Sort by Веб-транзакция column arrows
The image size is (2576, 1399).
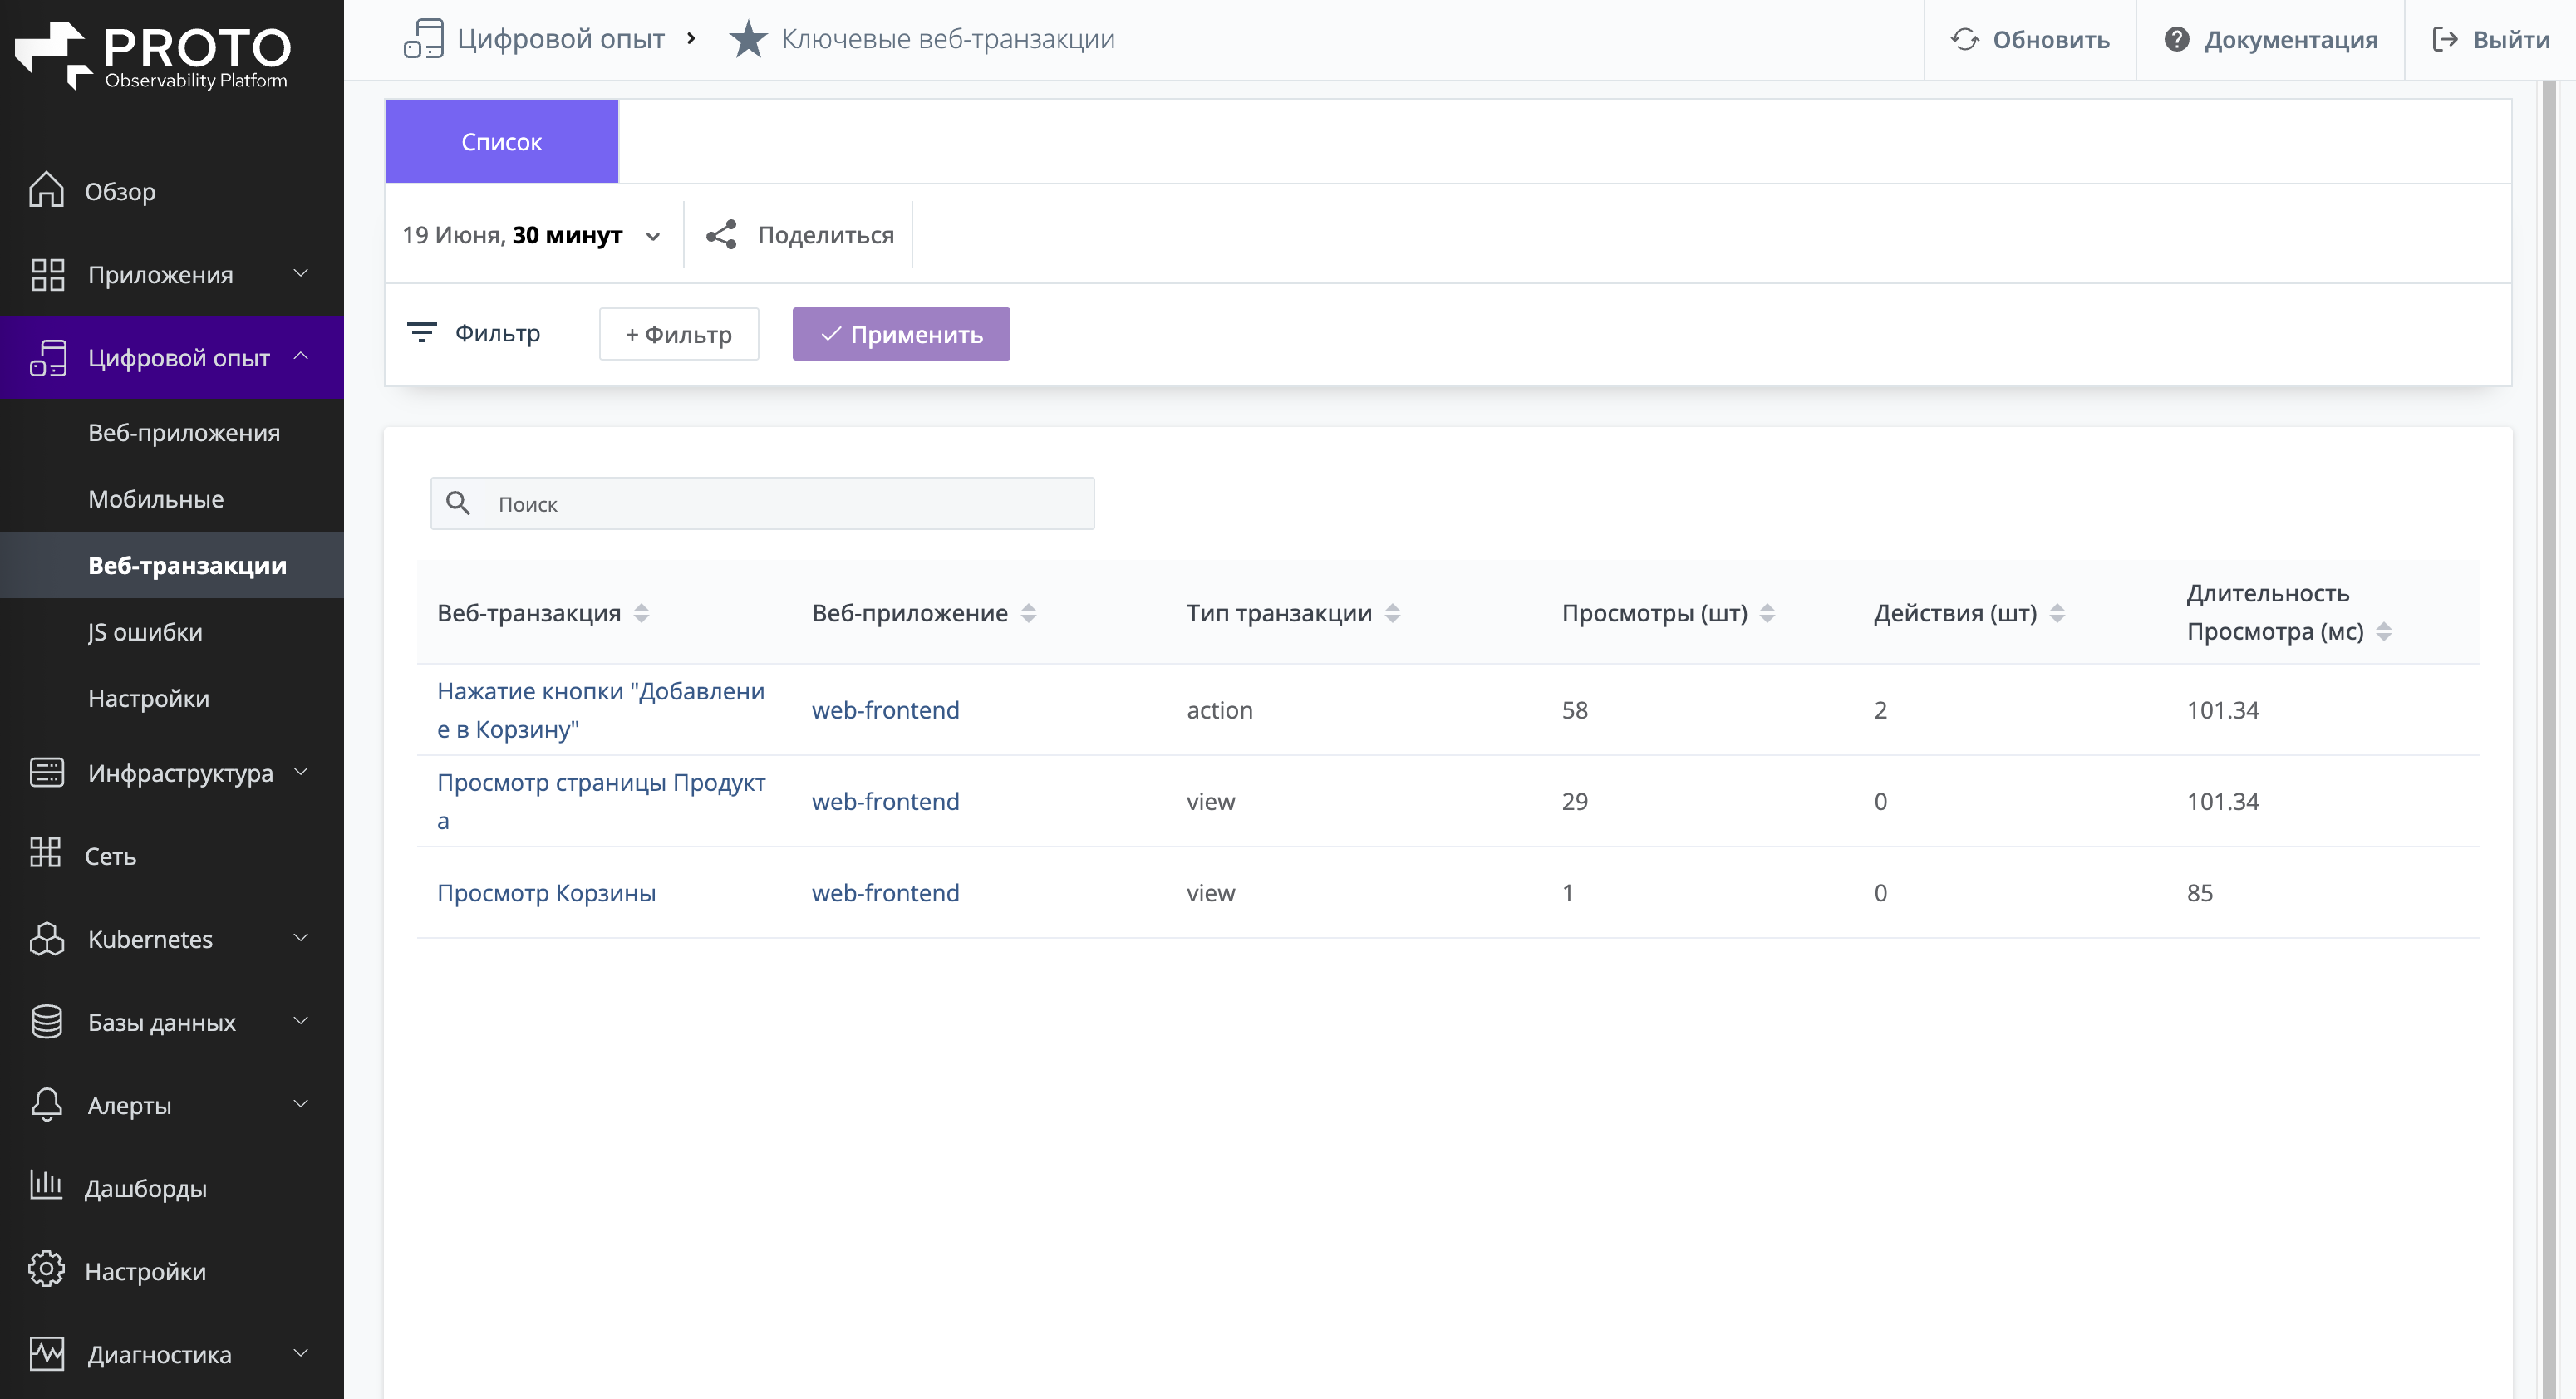[642, 613]
